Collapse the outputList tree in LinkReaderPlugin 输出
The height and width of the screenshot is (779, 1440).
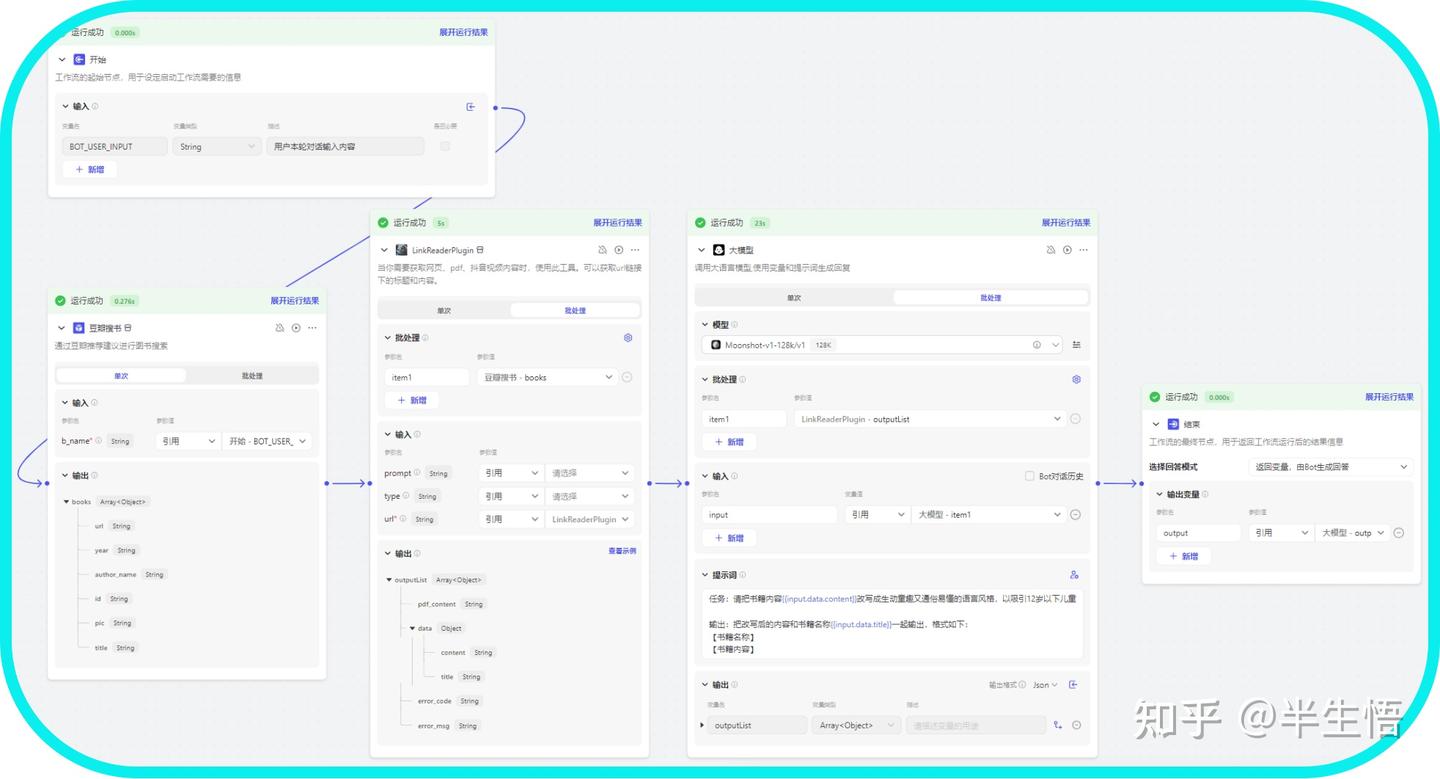pos(389,580)
